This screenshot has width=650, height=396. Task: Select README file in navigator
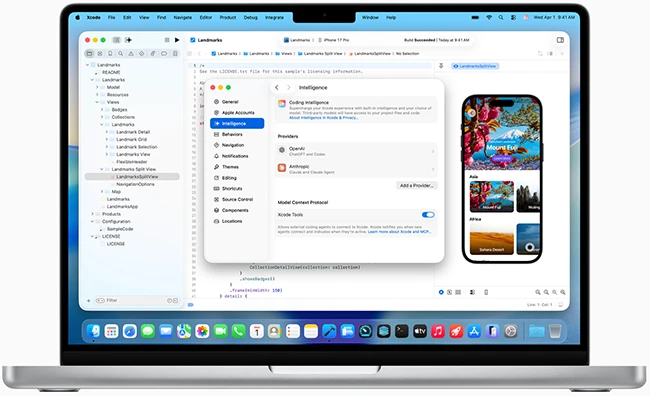(111, 72)
